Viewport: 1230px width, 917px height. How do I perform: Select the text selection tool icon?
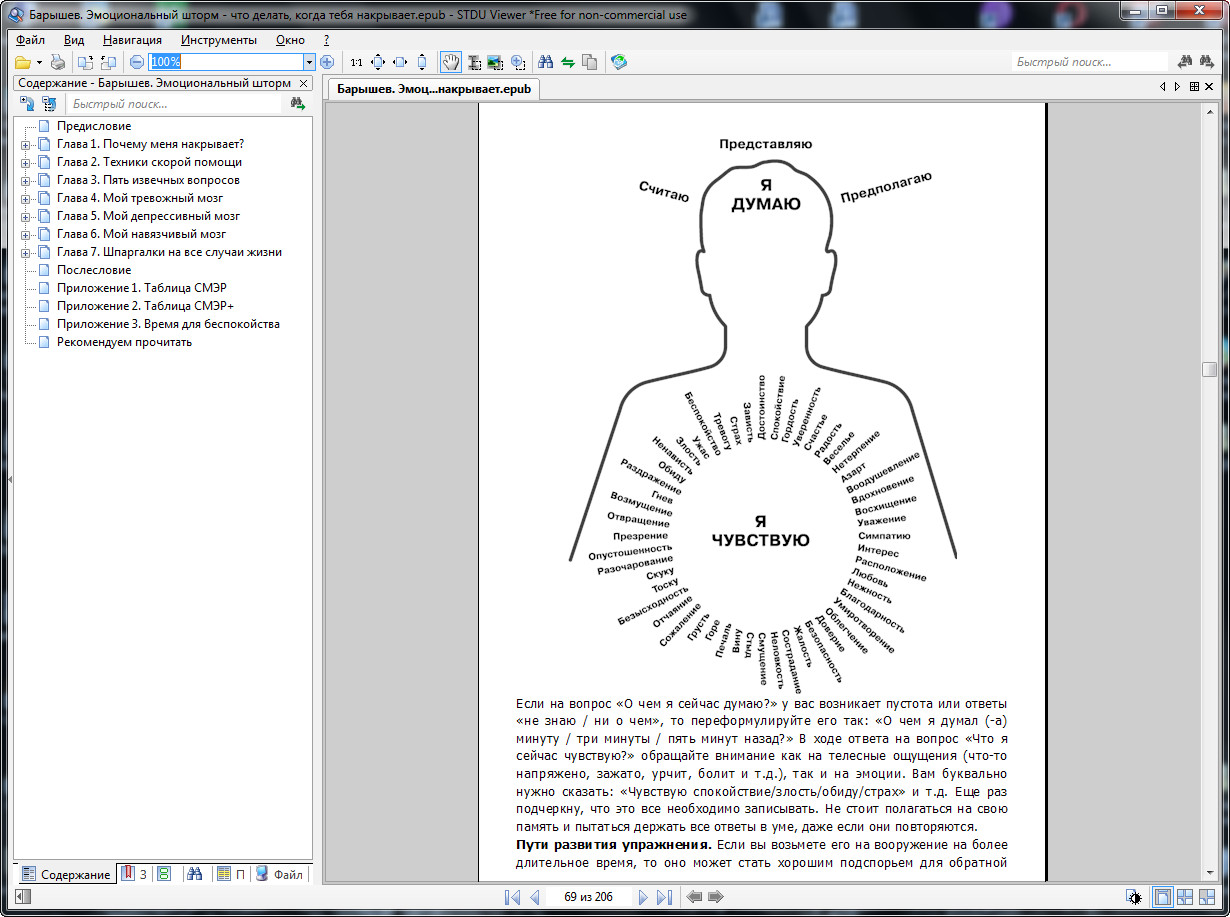pos(474,62)
